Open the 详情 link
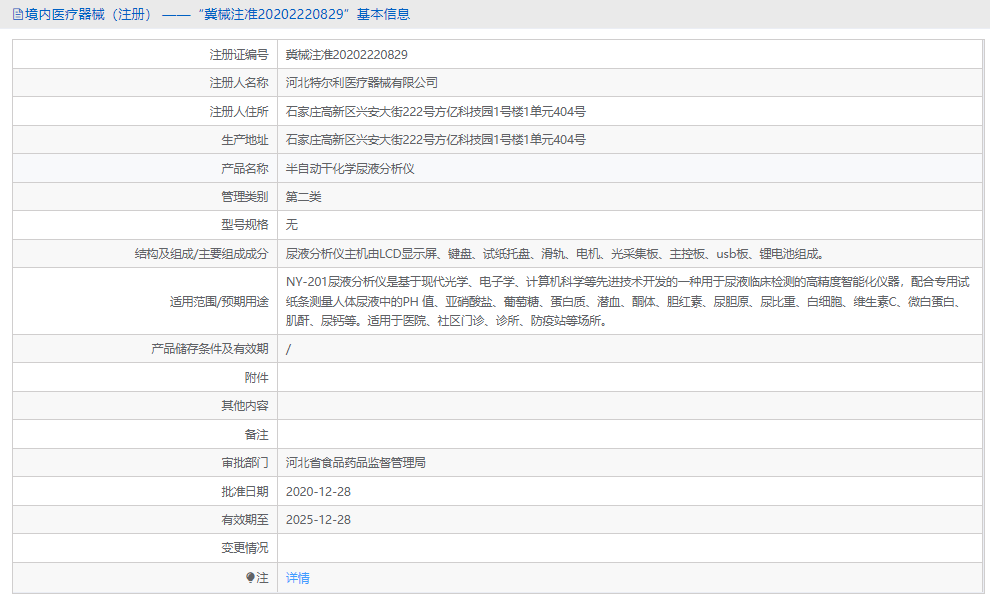Image resolution: width=990 pixels, height=600 pixels. click(x=297, y=577)
